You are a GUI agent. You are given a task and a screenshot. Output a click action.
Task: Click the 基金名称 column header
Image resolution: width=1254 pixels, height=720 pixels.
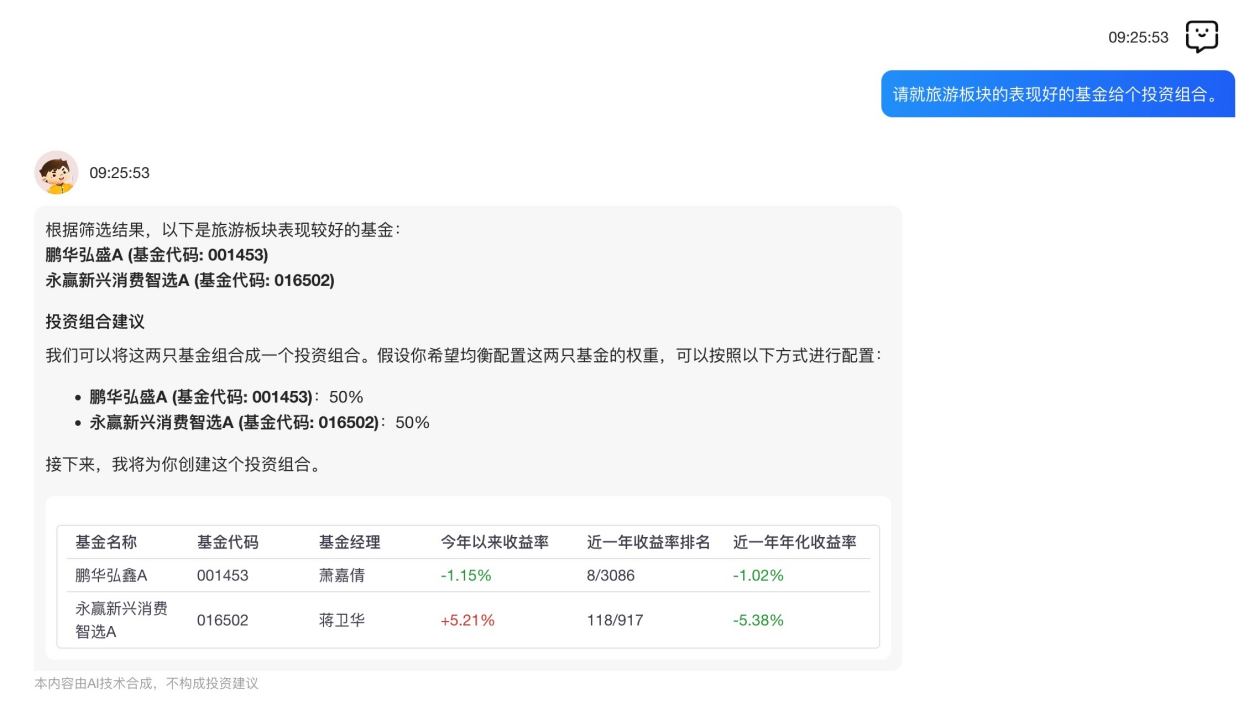[106, 542]
